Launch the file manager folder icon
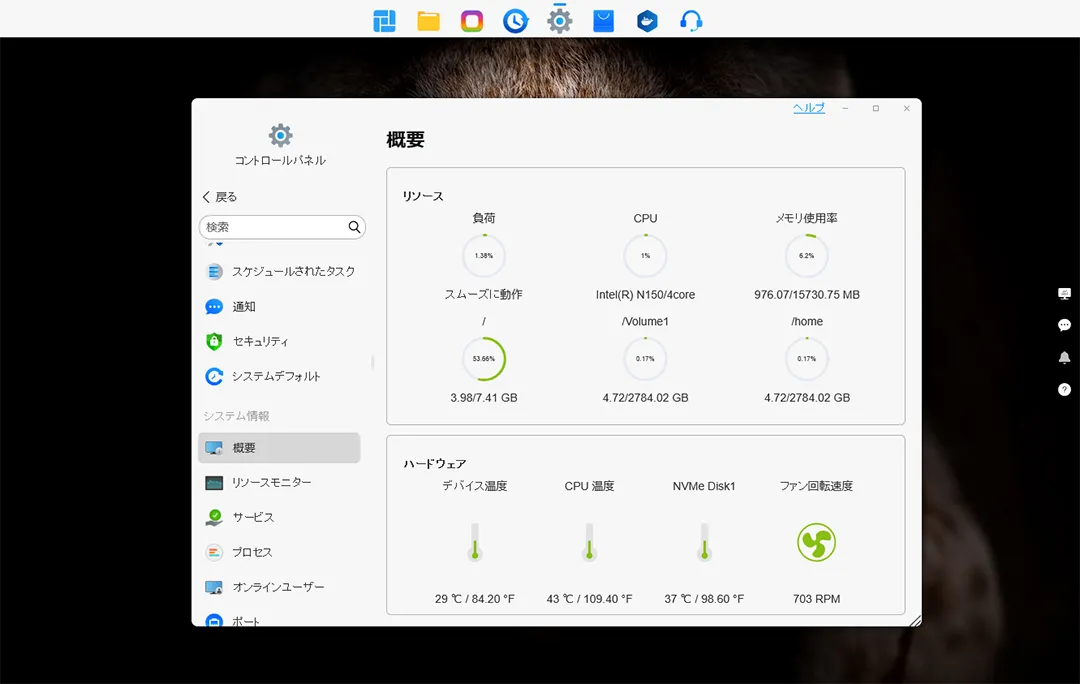1080x684 pixels. (x=428, y=21)
